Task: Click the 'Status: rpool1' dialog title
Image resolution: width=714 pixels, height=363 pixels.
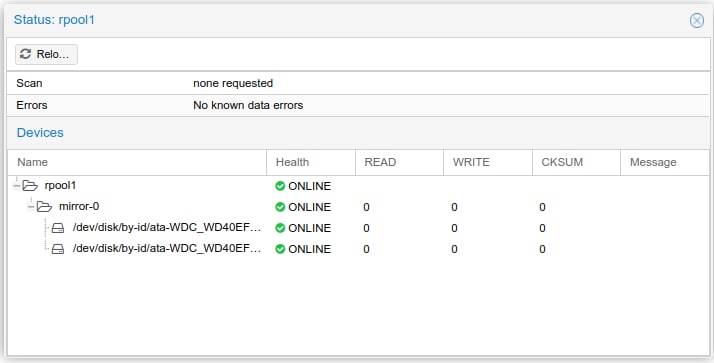Action: 54,20
